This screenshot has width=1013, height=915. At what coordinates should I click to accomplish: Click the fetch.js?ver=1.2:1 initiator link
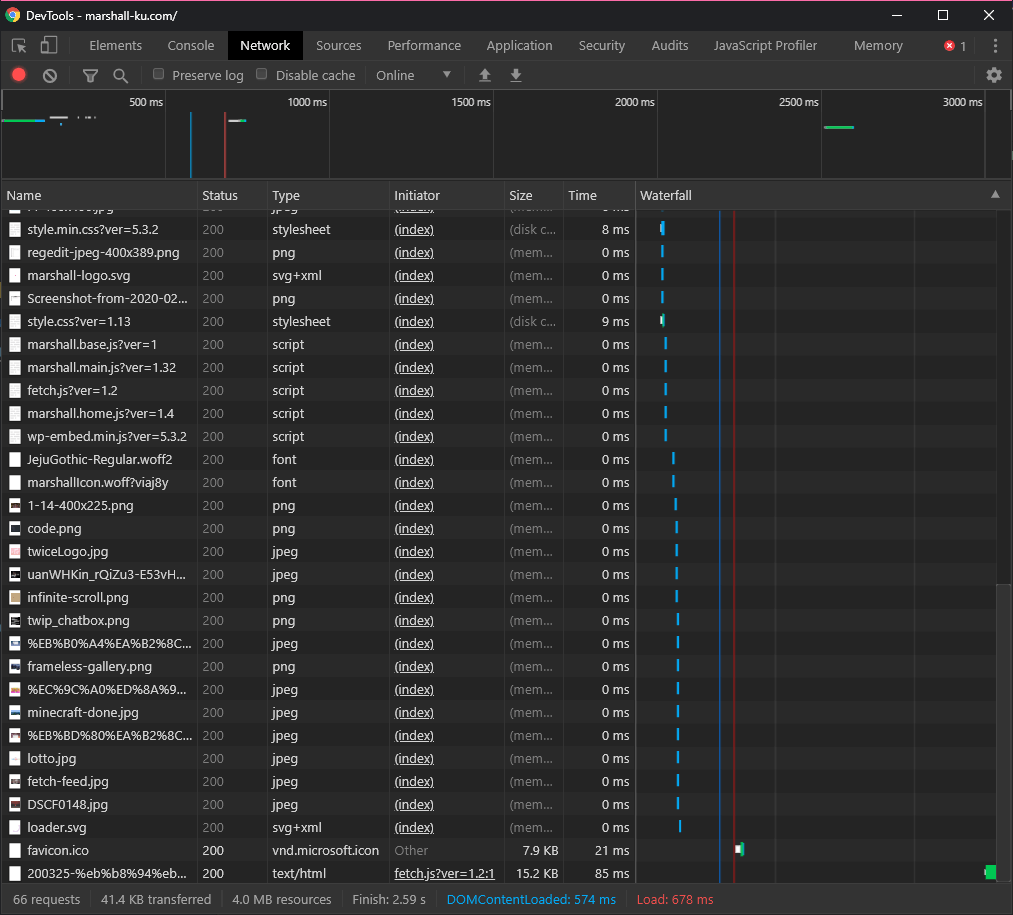coord(444,873)
